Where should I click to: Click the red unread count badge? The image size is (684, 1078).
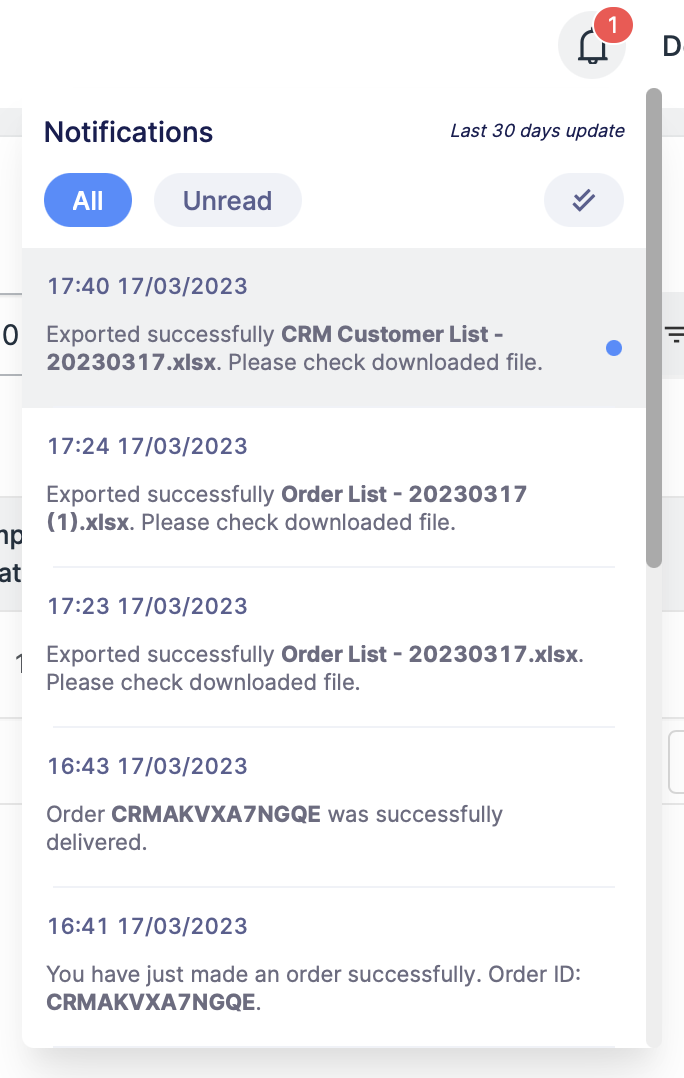613,24
